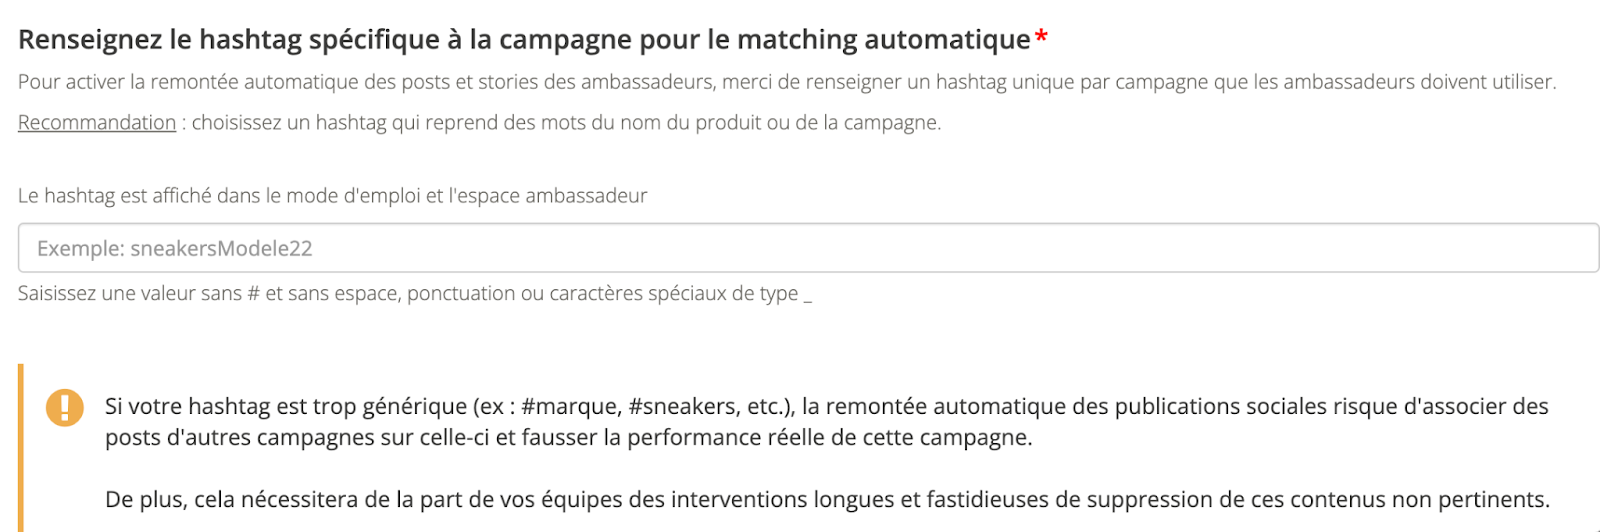The image size is (1600, 532).
Task: Click the 'Renseignez le hashtag spécifique' heading
Action: (524, 40)
